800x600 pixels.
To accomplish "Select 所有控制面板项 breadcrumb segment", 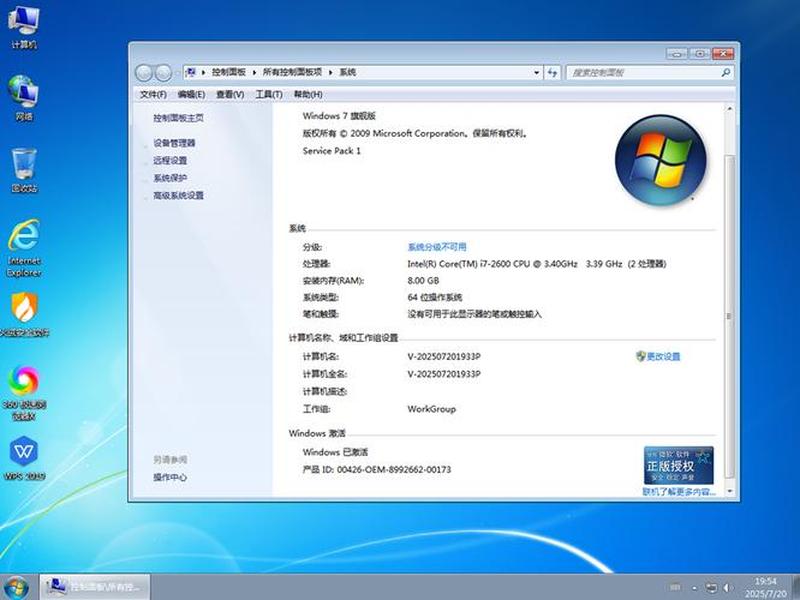I will [292, 72].
